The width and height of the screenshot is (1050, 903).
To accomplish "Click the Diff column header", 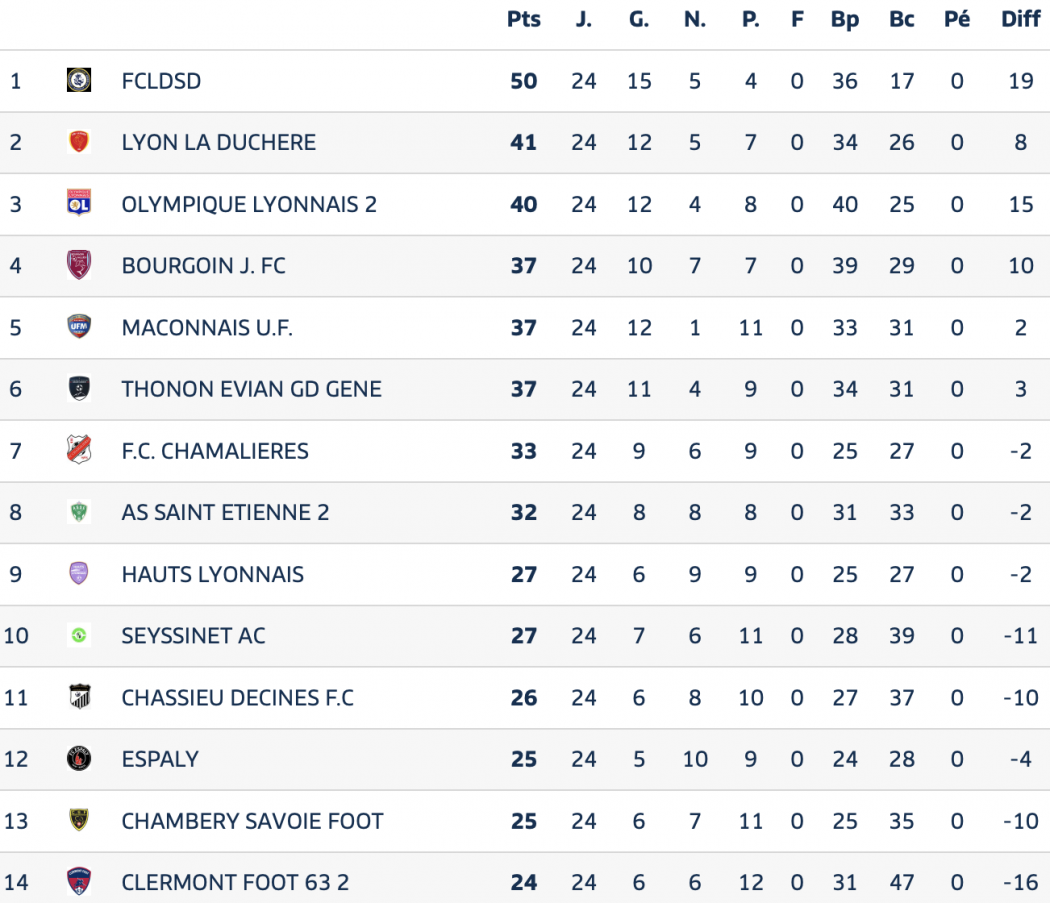I will pyautogui.click(x=1021, y=19).
